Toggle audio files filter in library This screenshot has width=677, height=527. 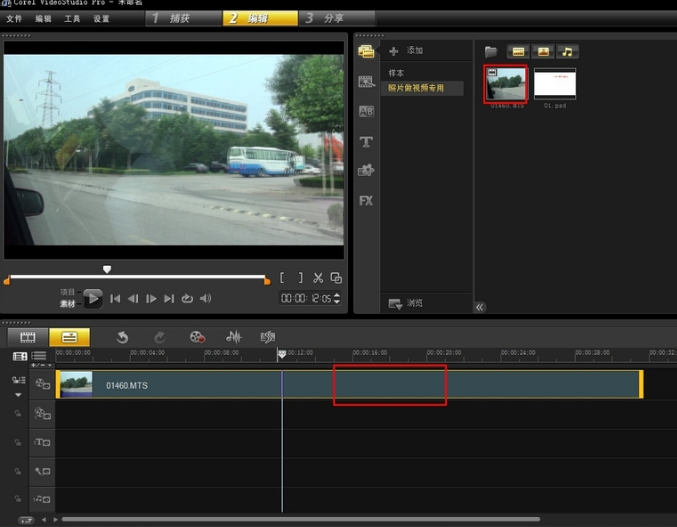567,51
